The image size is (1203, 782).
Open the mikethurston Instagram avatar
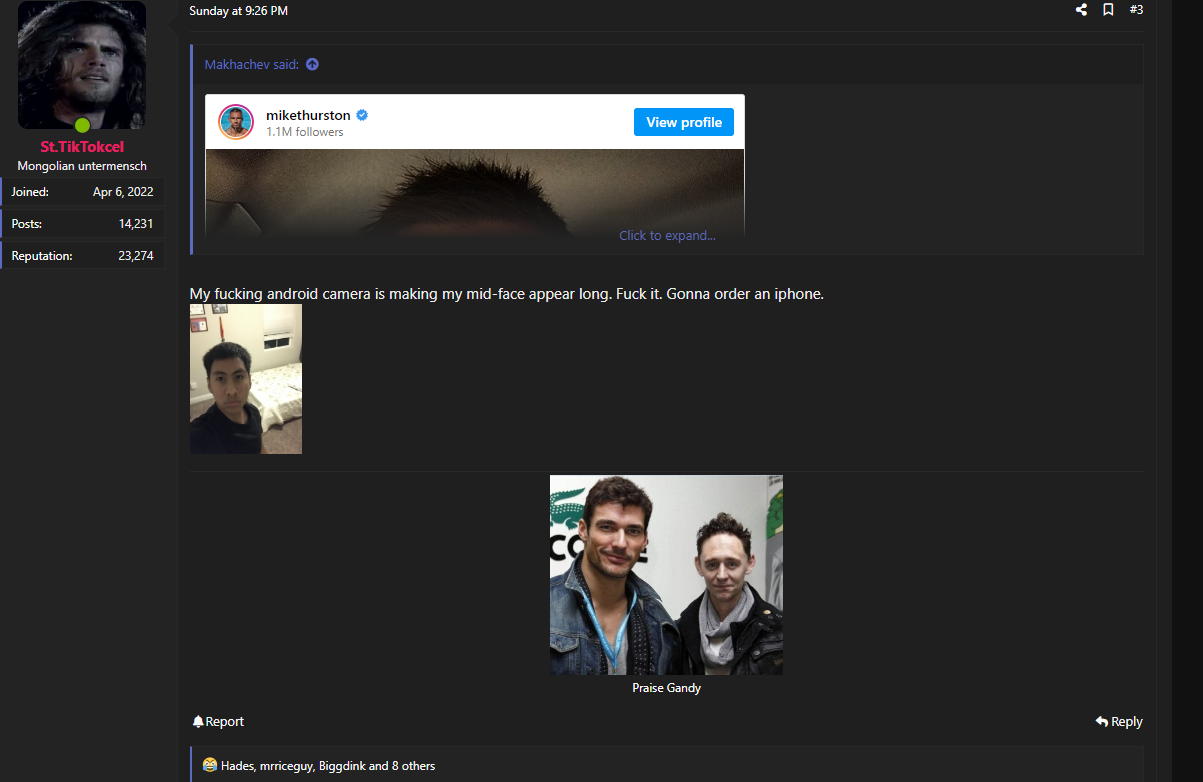(236, 122)
